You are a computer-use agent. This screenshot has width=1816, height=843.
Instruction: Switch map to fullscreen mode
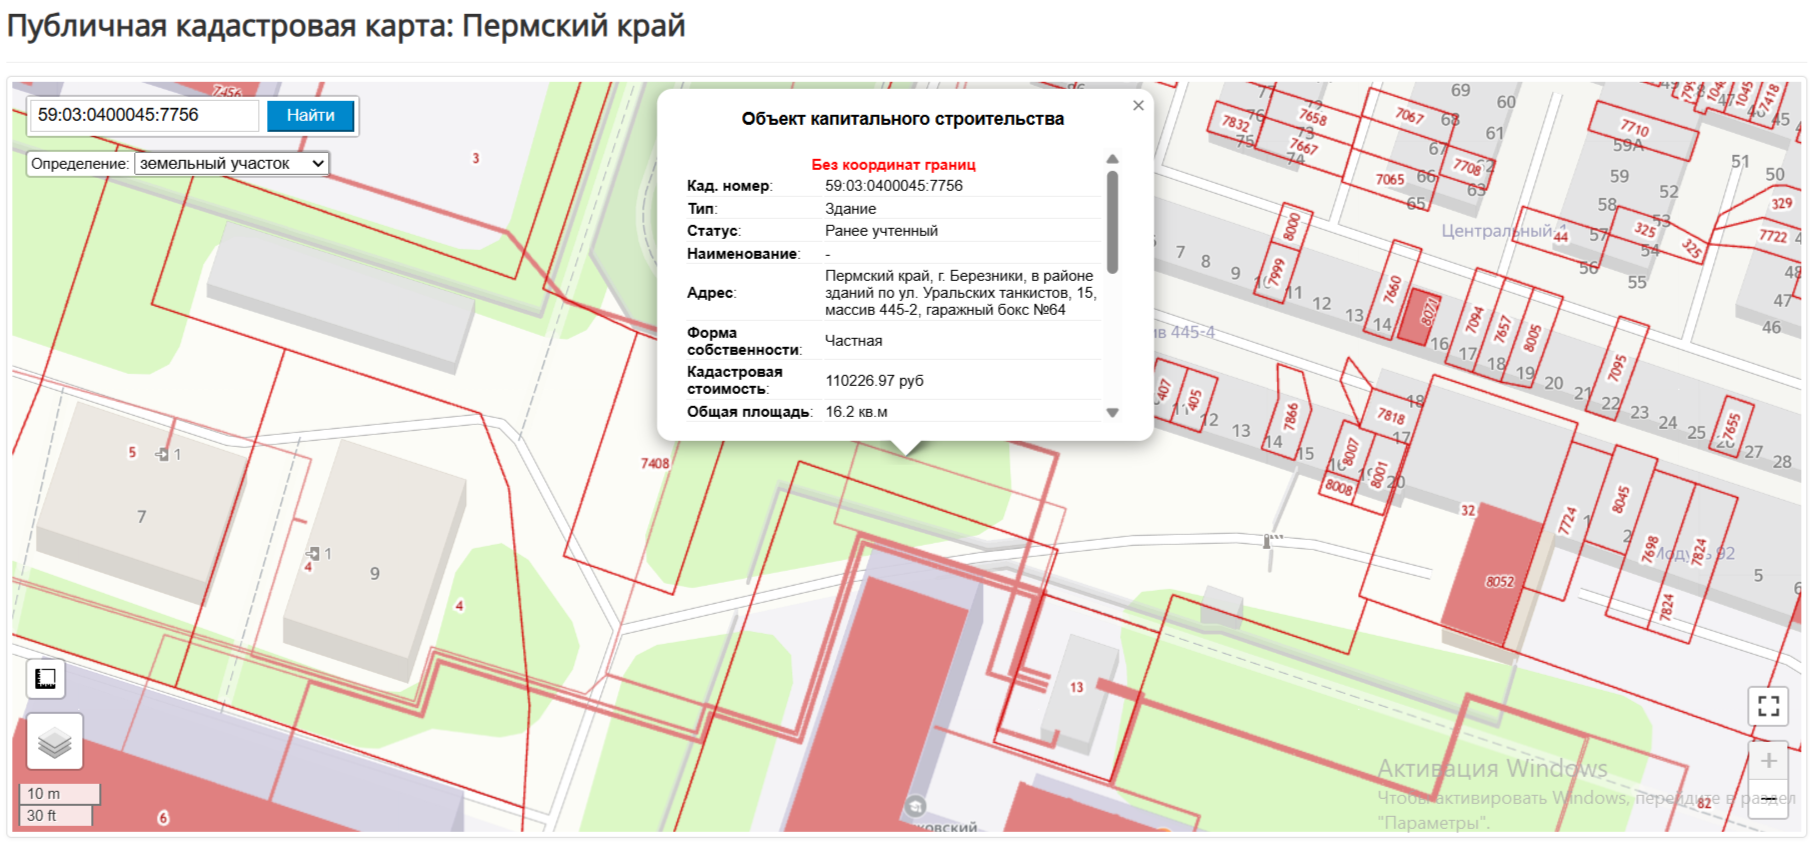pyautogui.click(x=1768, y=706)
